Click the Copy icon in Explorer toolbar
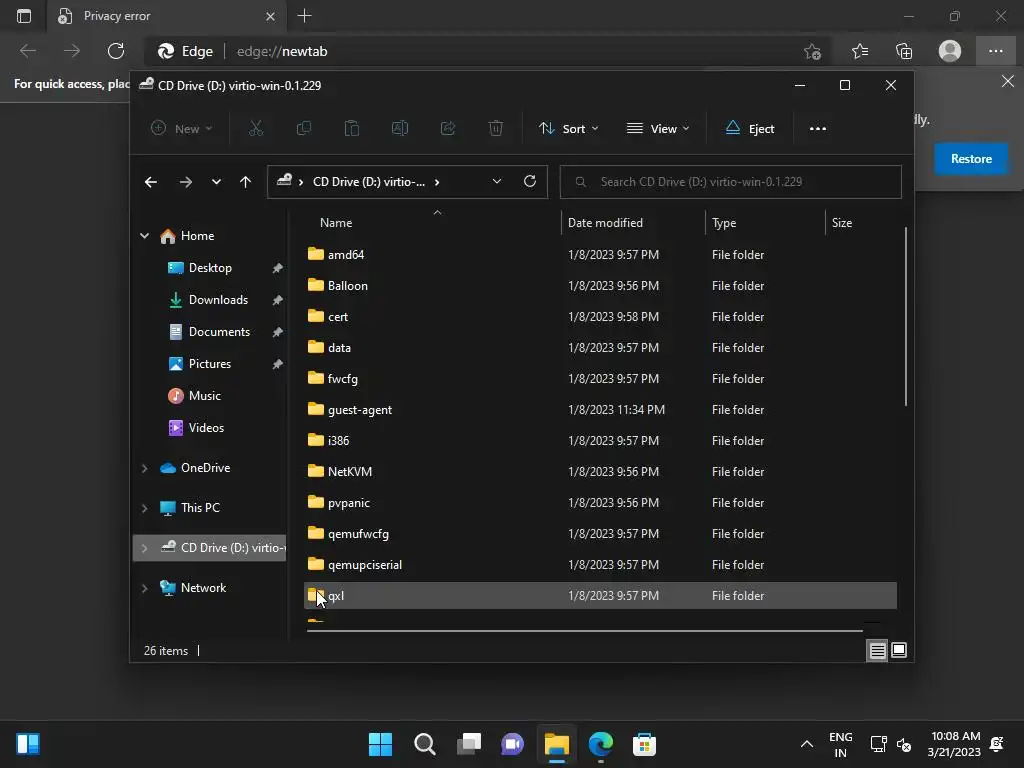This screenshot has width=1024, height=768. click(304, 129)
